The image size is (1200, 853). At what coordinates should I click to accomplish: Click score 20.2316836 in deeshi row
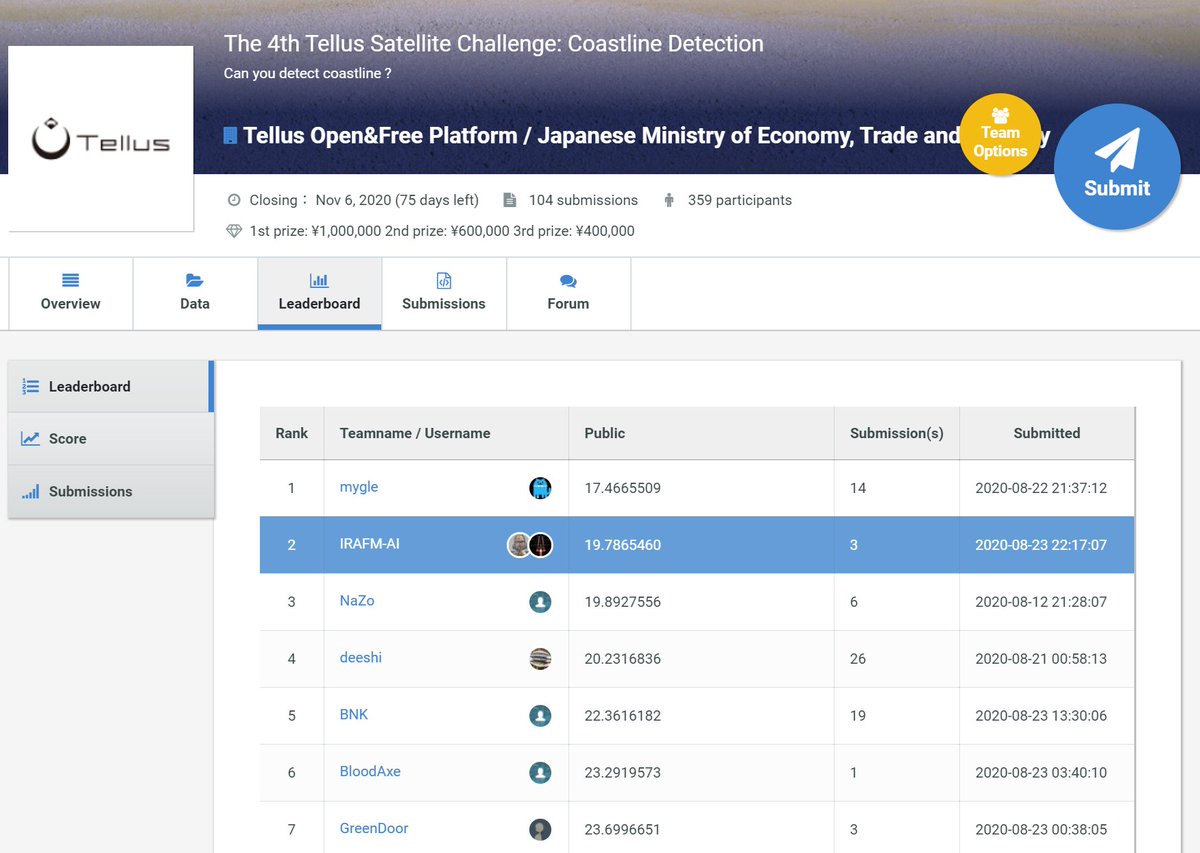point(623,659)
